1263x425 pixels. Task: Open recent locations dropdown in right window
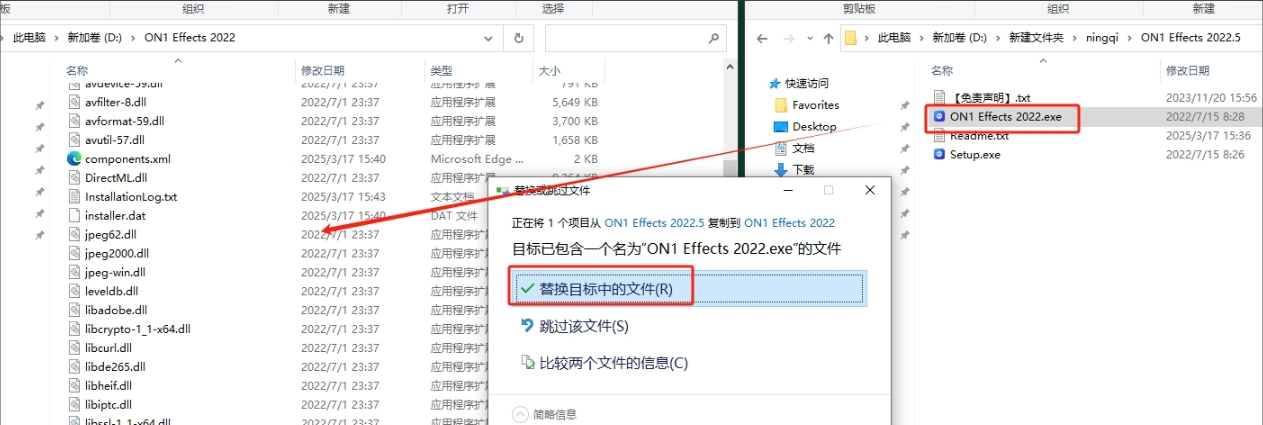click(x=807, y=38)
